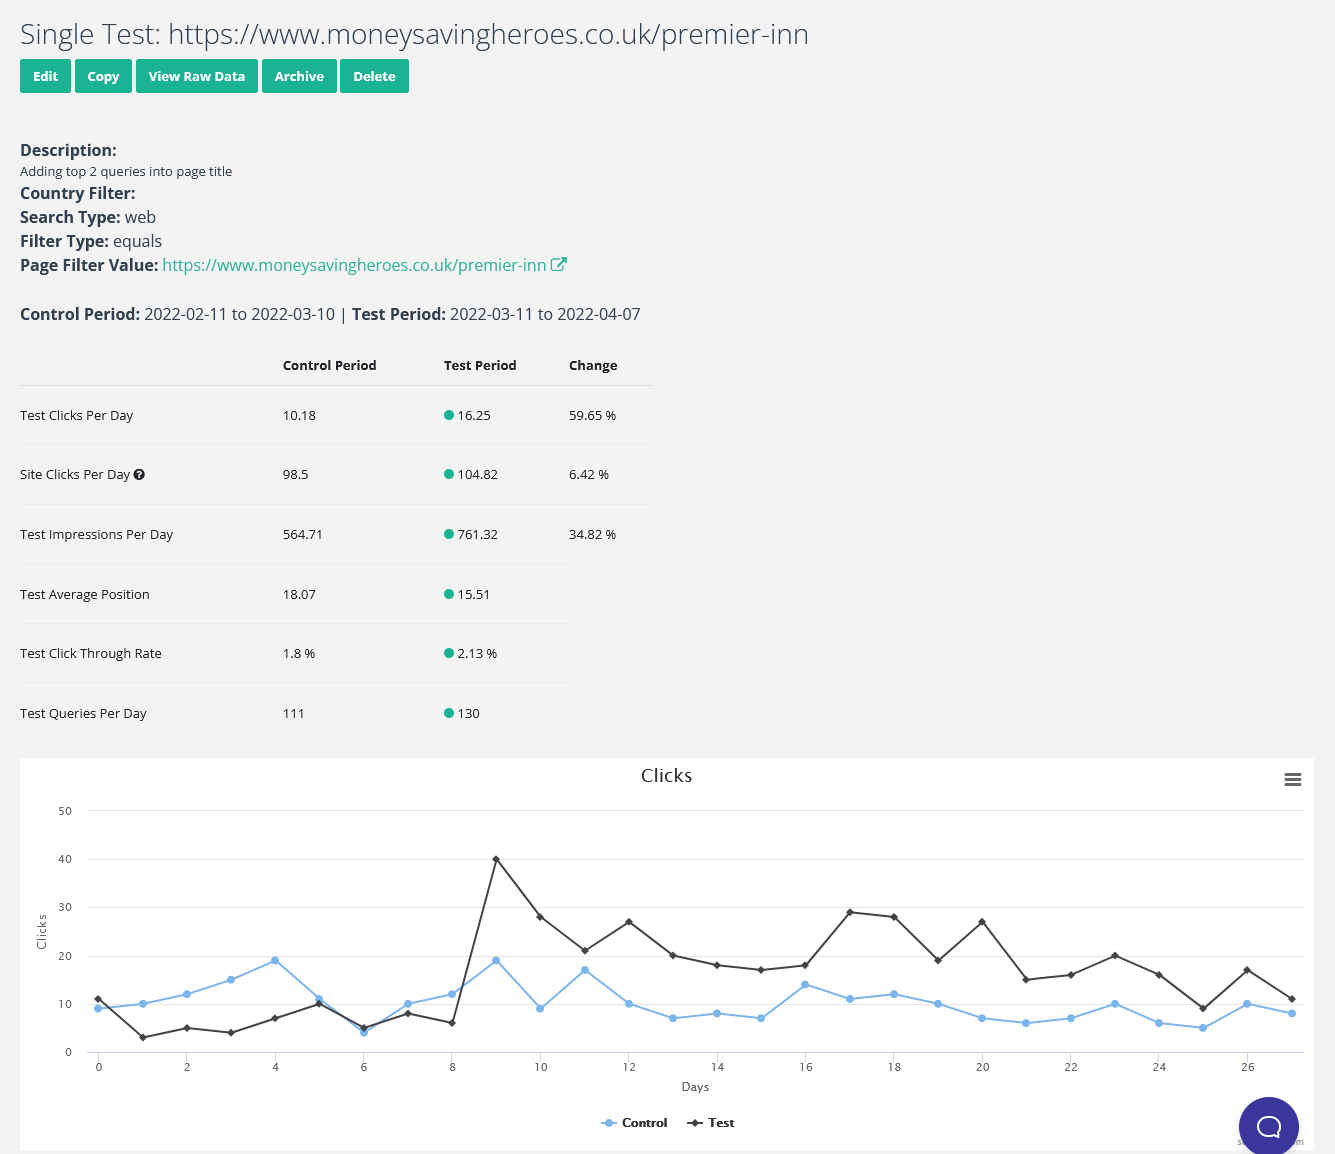Click the Test Clicks Per Day row label
Screen dimensions: 1335x1154
[77, 415]
